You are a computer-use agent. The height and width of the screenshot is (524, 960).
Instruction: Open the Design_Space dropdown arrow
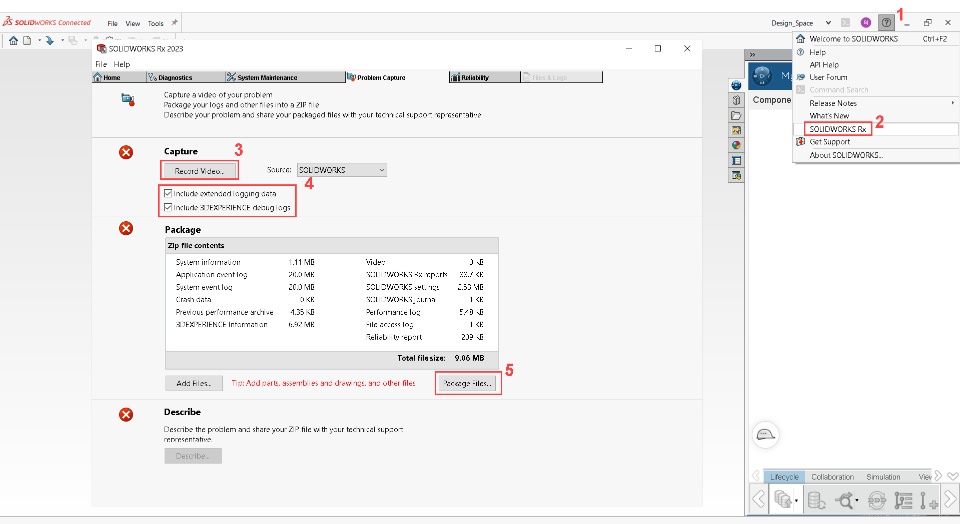[x=828, y=23]
